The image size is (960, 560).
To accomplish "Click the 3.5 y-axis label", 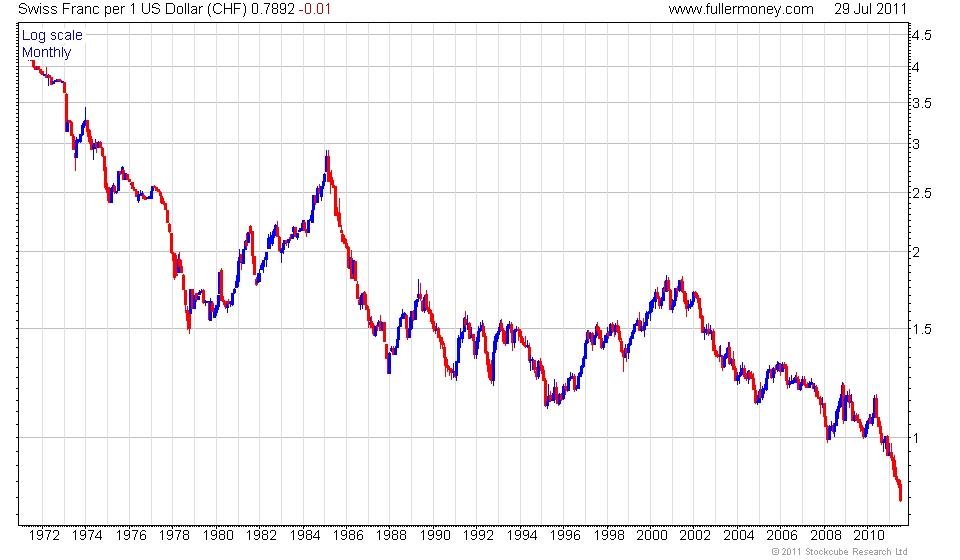I will tap(921, 103).
